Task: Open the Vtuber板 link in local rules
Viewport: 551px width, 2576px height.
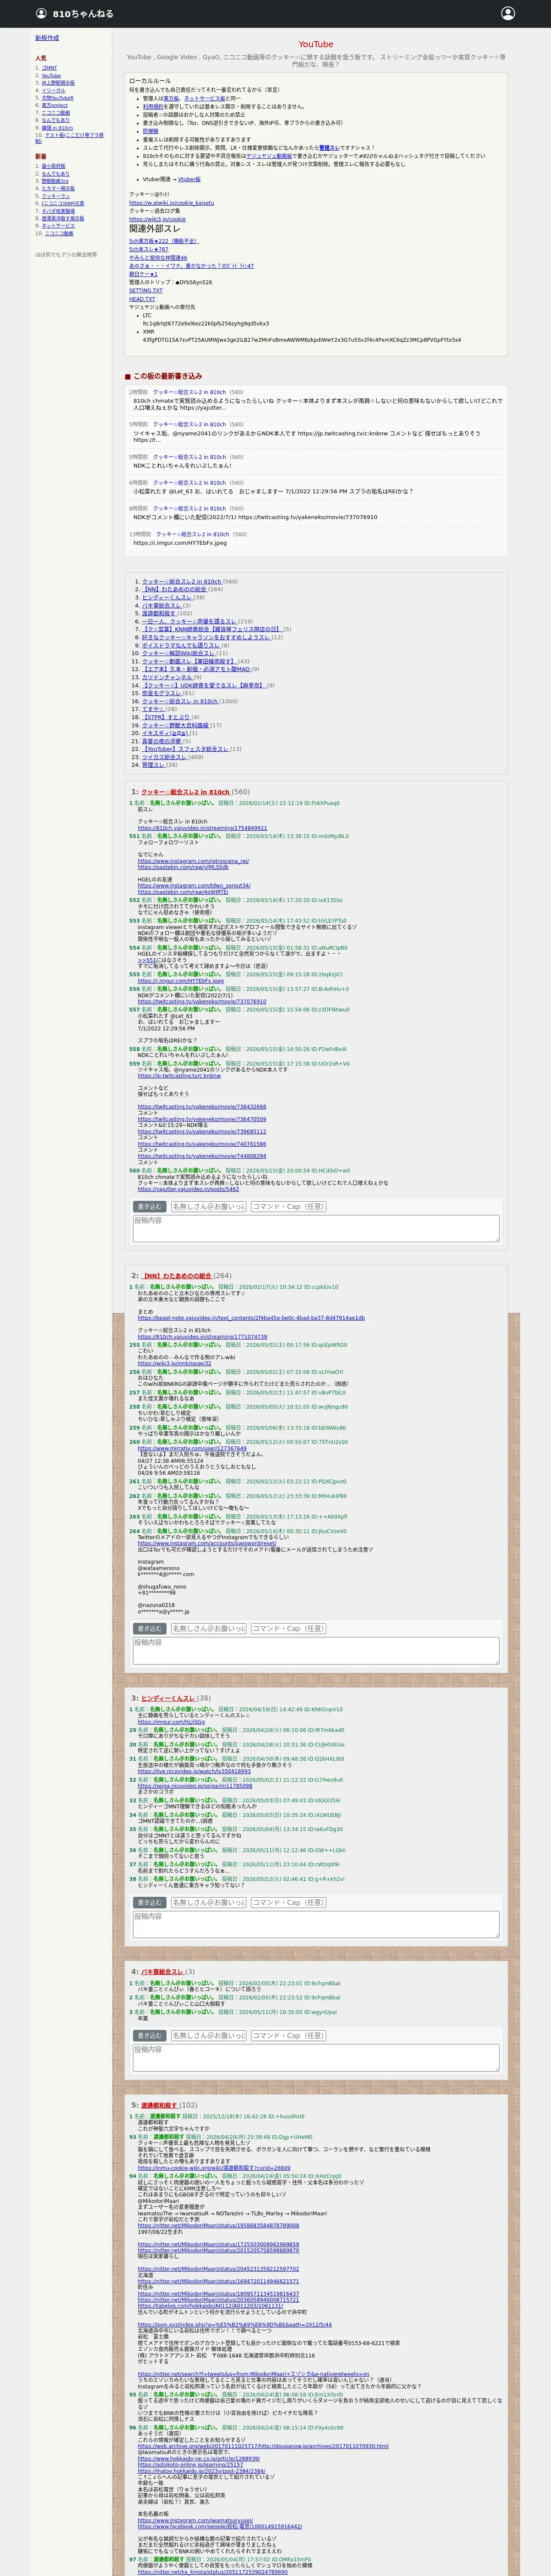Action: pyautogui.click(x=189, y=180)
